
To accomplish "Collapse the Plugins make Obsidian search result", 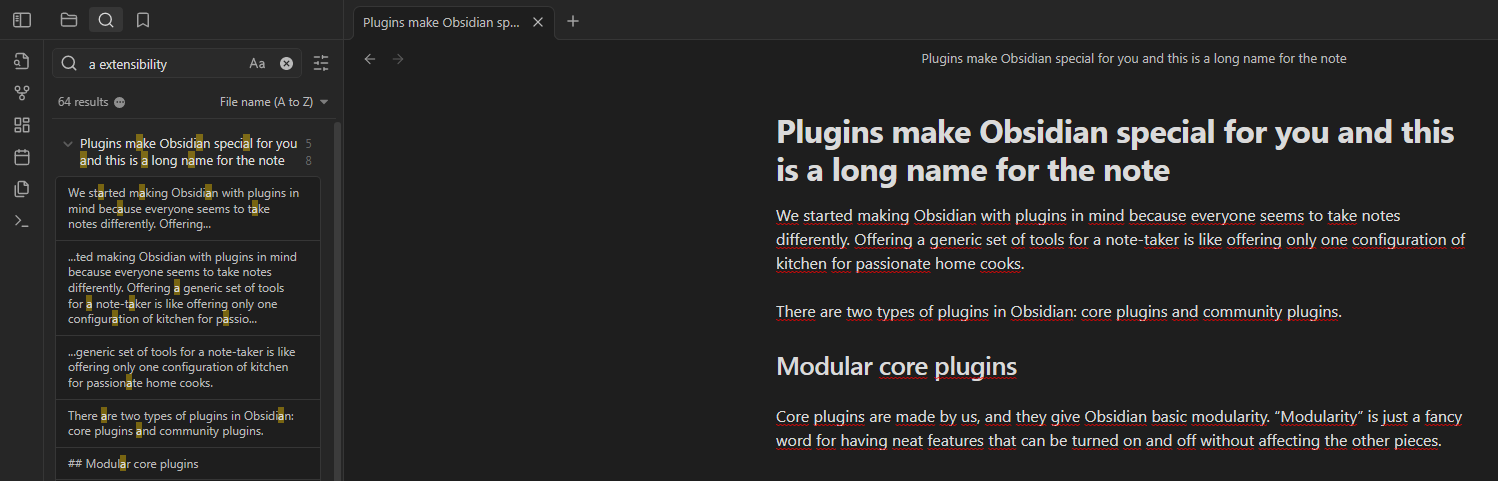I will [x=68, y=144].
